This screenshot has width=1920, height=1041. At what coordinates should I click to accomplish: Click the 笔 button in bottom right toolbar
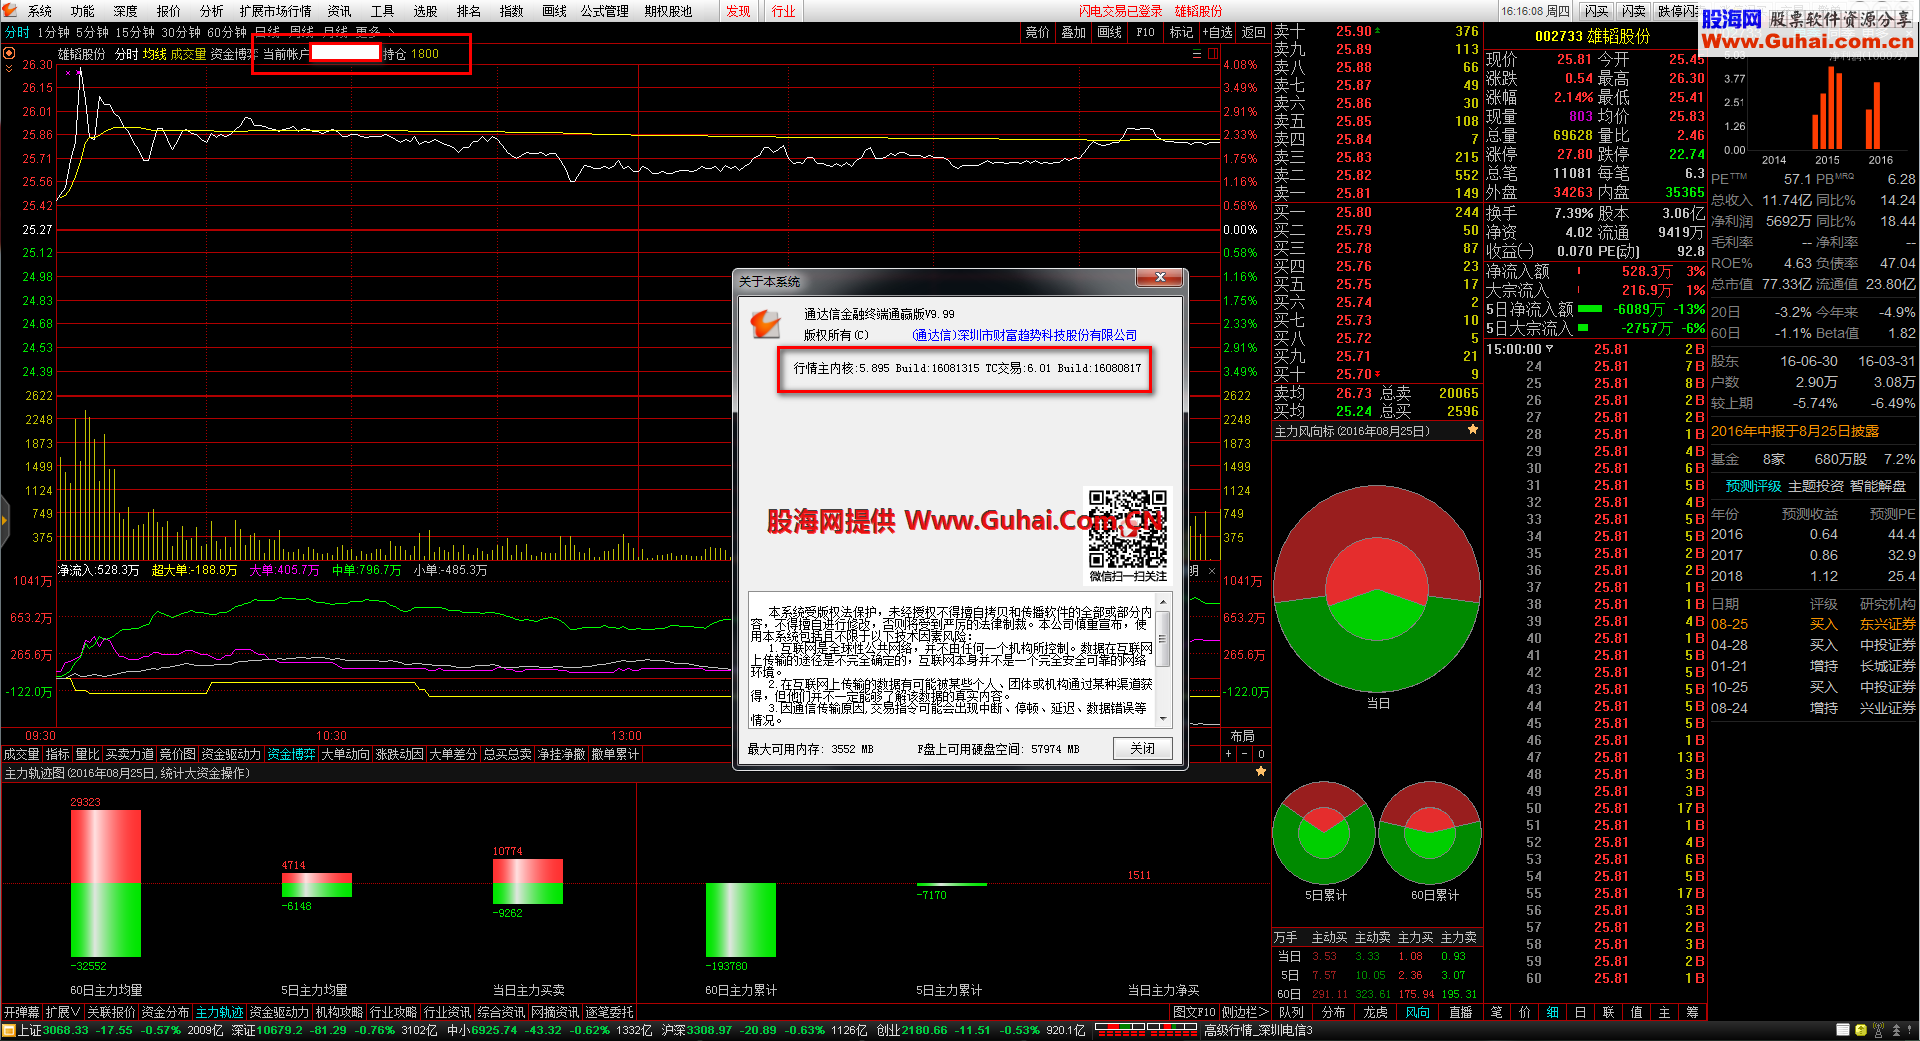pyautogui.click(x=1497, y=1012)
